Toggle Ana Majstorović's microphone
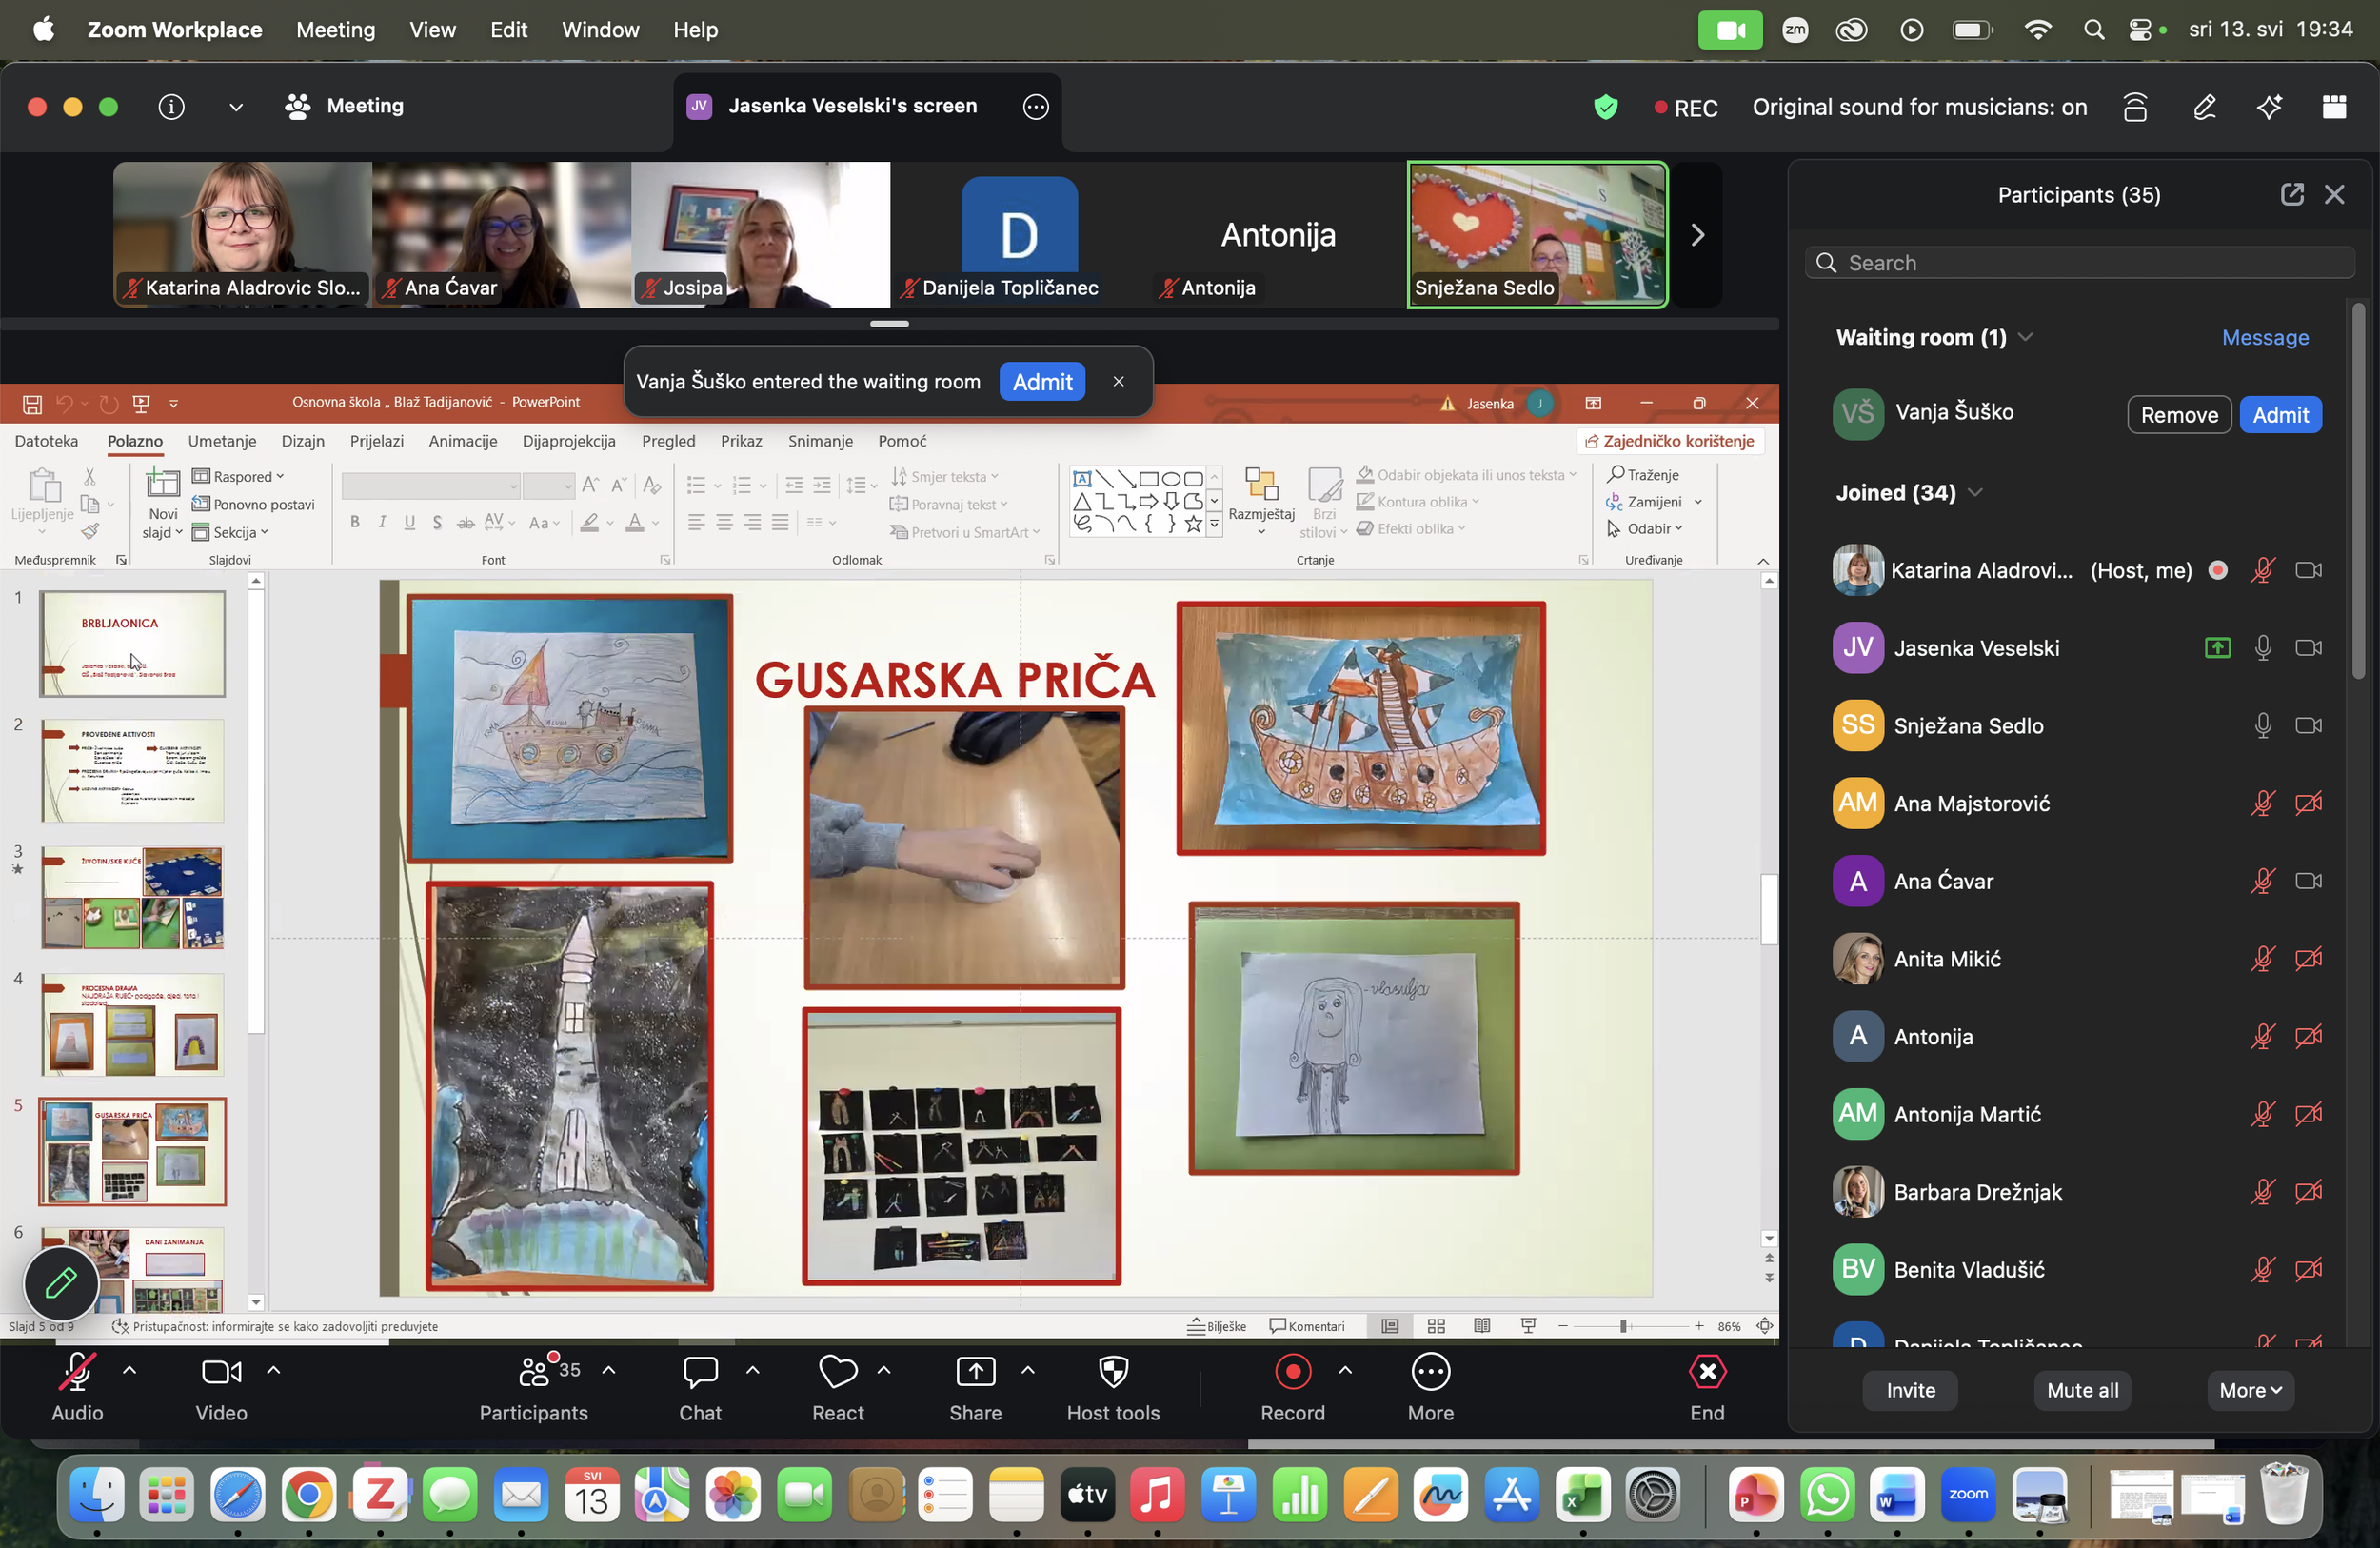This screenshot has height=1548, width=2380. point(2263,803)
